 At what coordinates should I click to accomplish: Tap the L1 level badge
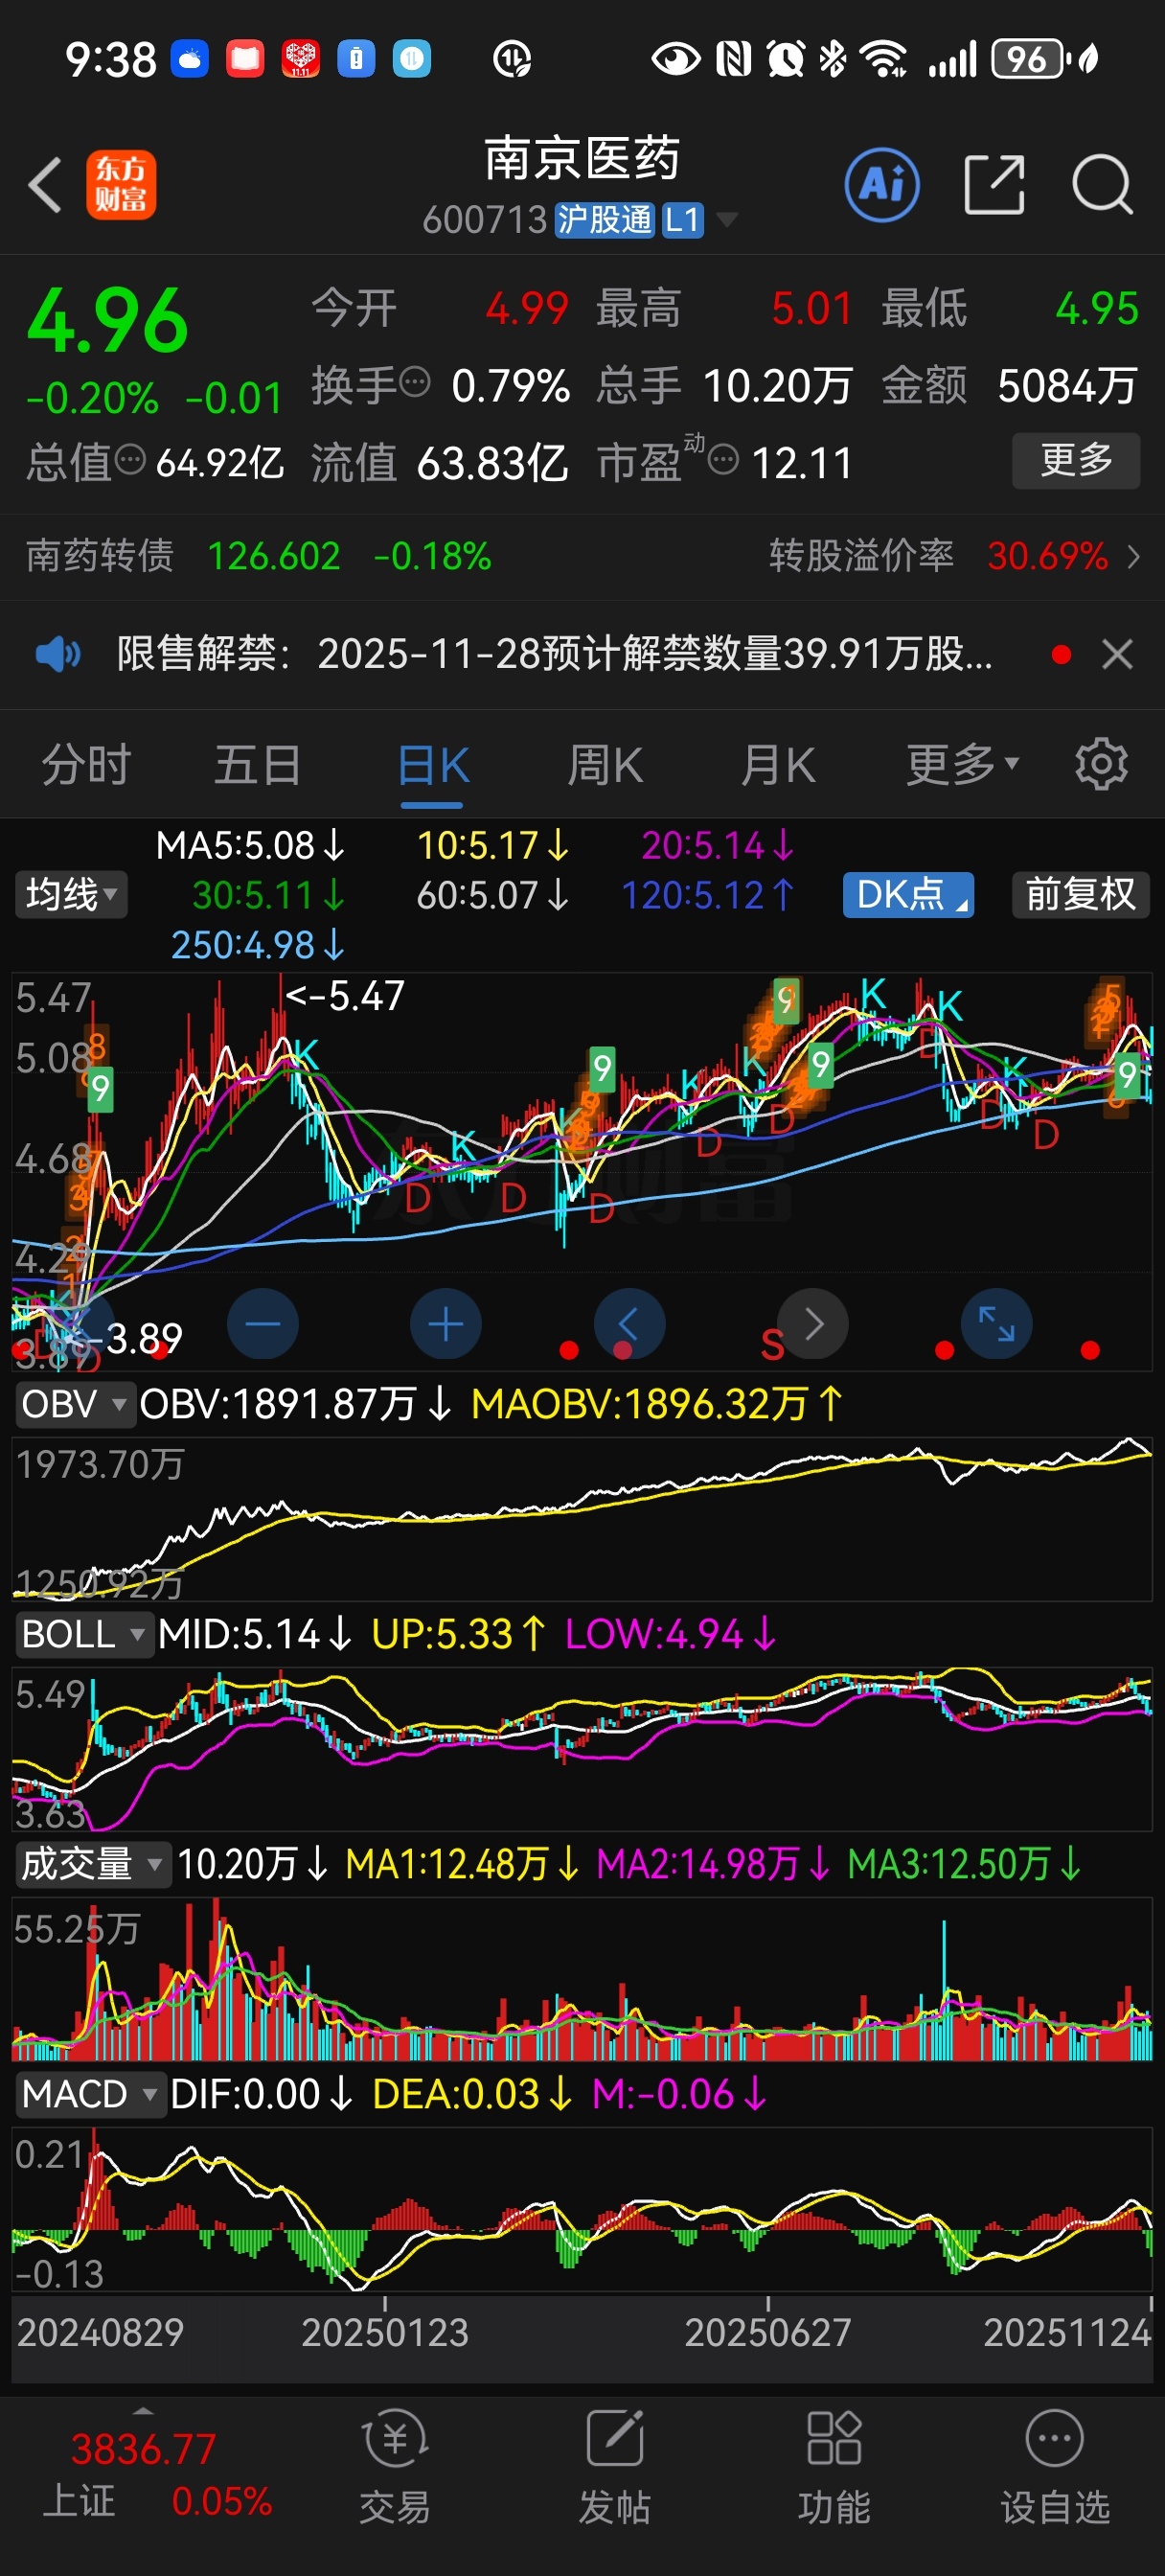click(x=682, y=219)
